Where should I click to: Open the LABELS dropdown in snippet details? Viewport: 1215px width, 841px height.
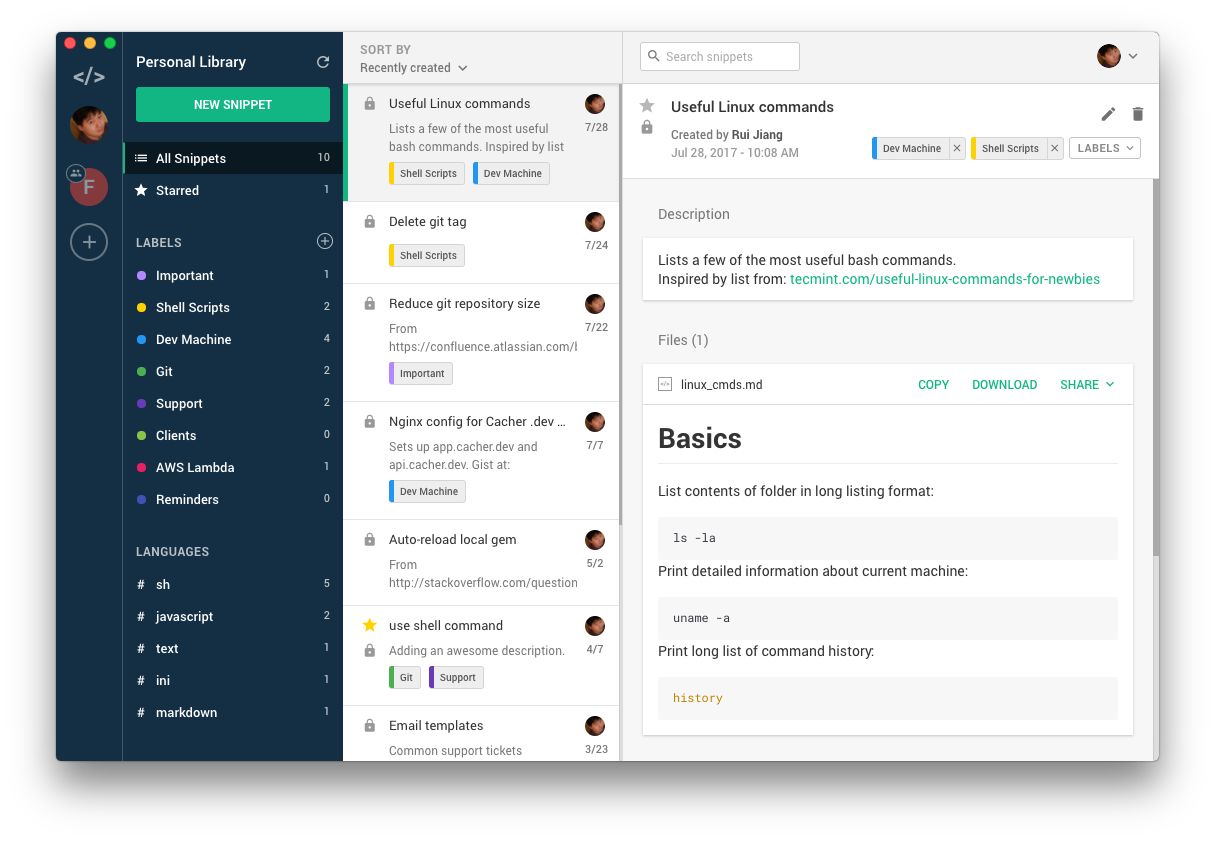tap(1104, 147)
